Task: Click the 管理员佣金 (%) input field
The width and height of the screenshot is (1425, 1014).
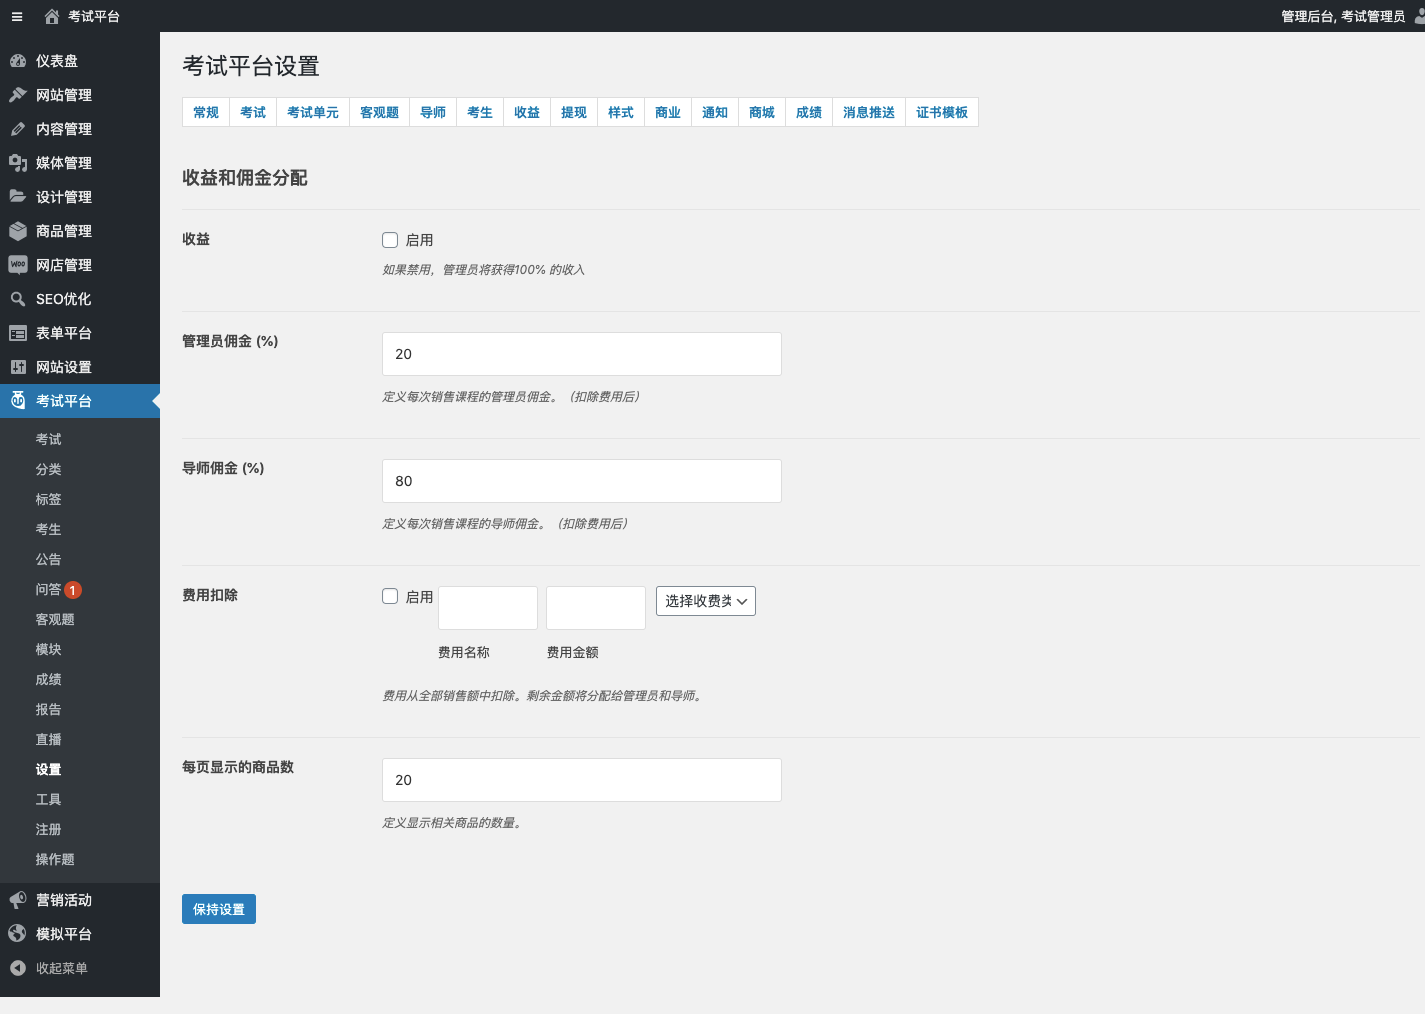Action: pyautogui.click(x=582, y=354)
